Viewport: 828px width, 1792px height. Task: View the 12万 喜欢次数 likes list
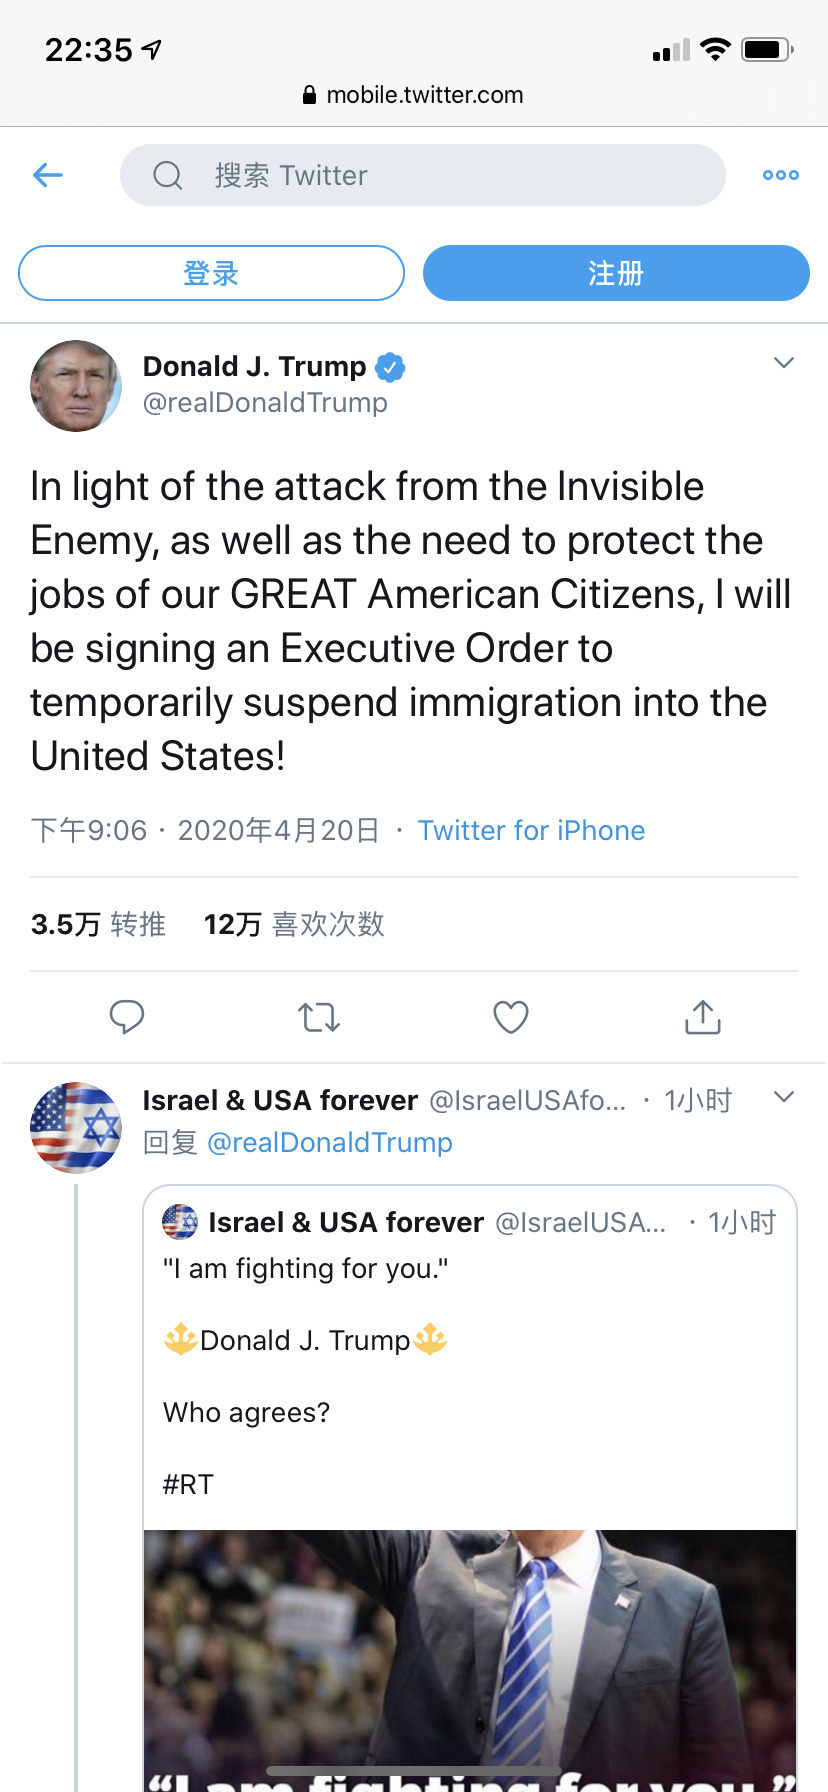pyautogui.click(x=294, y=924)
